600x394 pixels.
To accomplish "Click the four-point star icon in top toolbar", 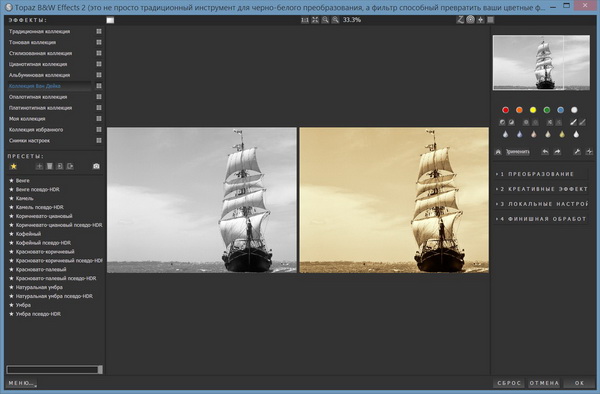I will coord(481,20).
